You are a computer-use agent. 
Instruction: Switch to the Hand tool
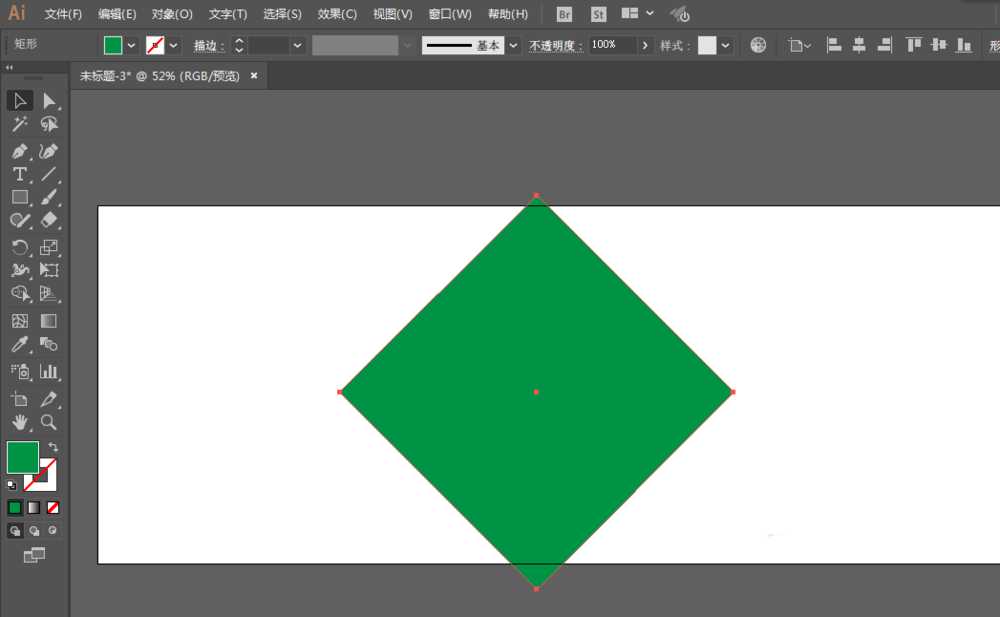pos(19,422)
